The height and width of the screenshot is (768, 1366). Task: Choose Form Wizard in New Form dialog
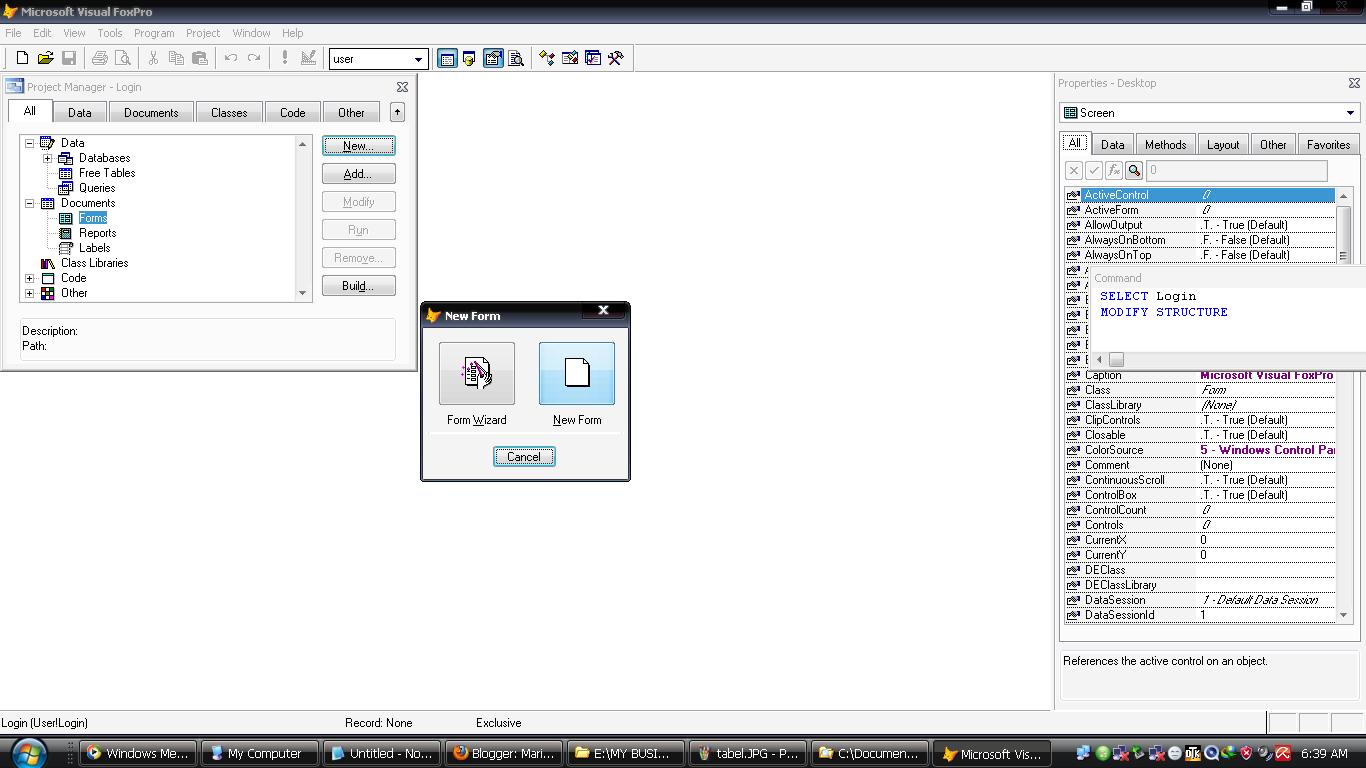point(477,373)
